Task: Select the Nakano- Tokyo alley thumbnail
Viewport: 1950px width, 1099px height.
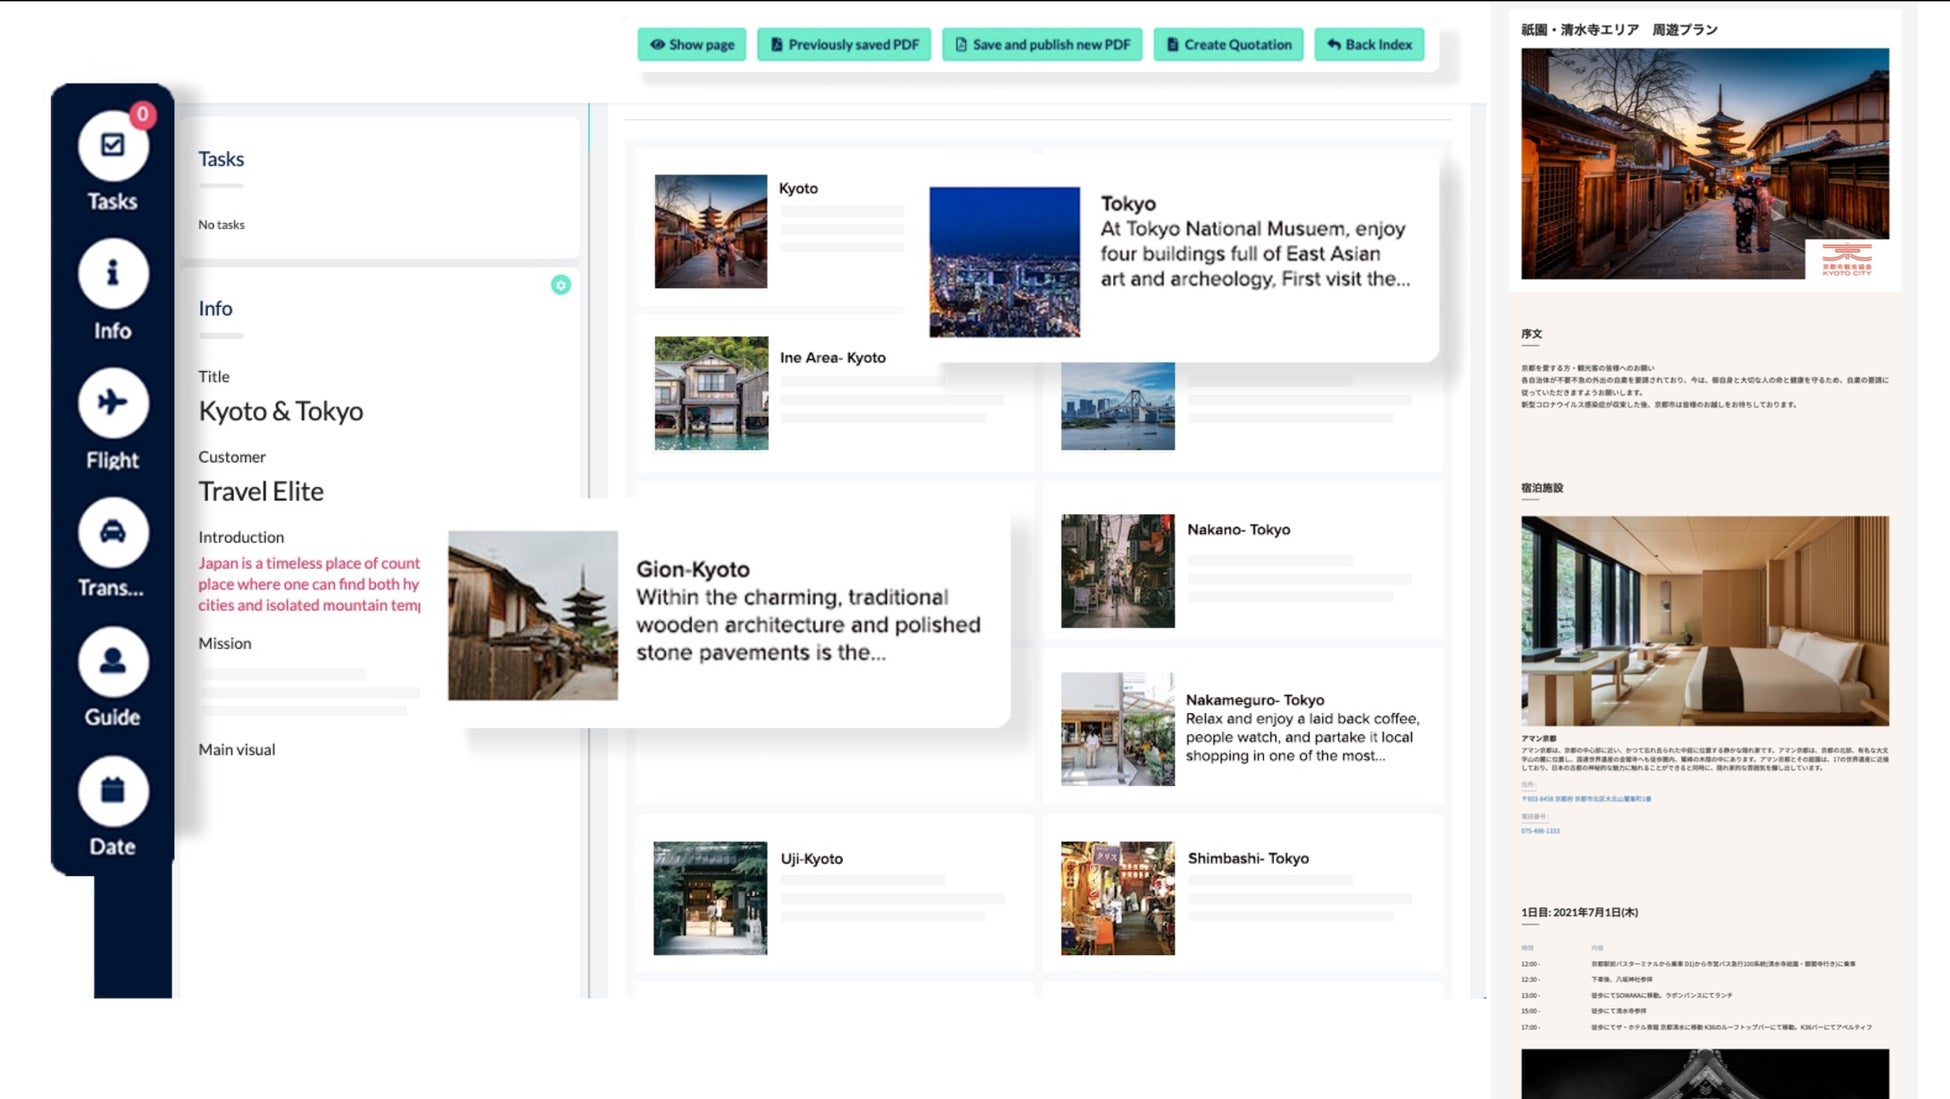Action: (1117, 571)
